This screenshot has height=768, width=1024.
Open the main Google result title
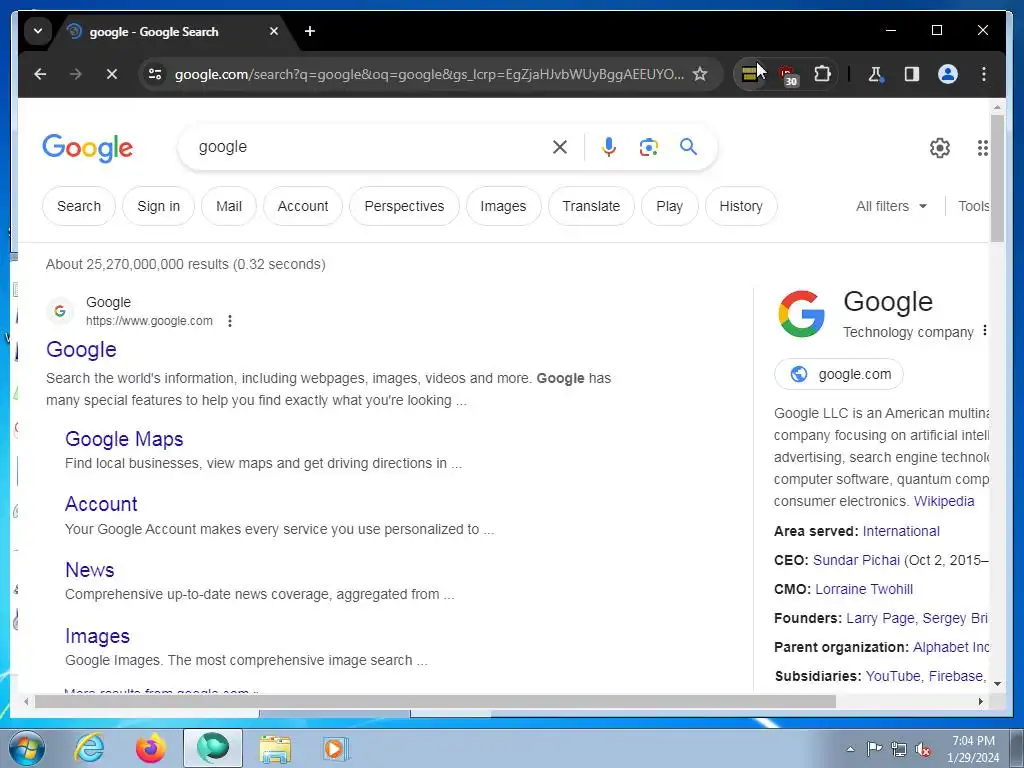coord(81,349)
